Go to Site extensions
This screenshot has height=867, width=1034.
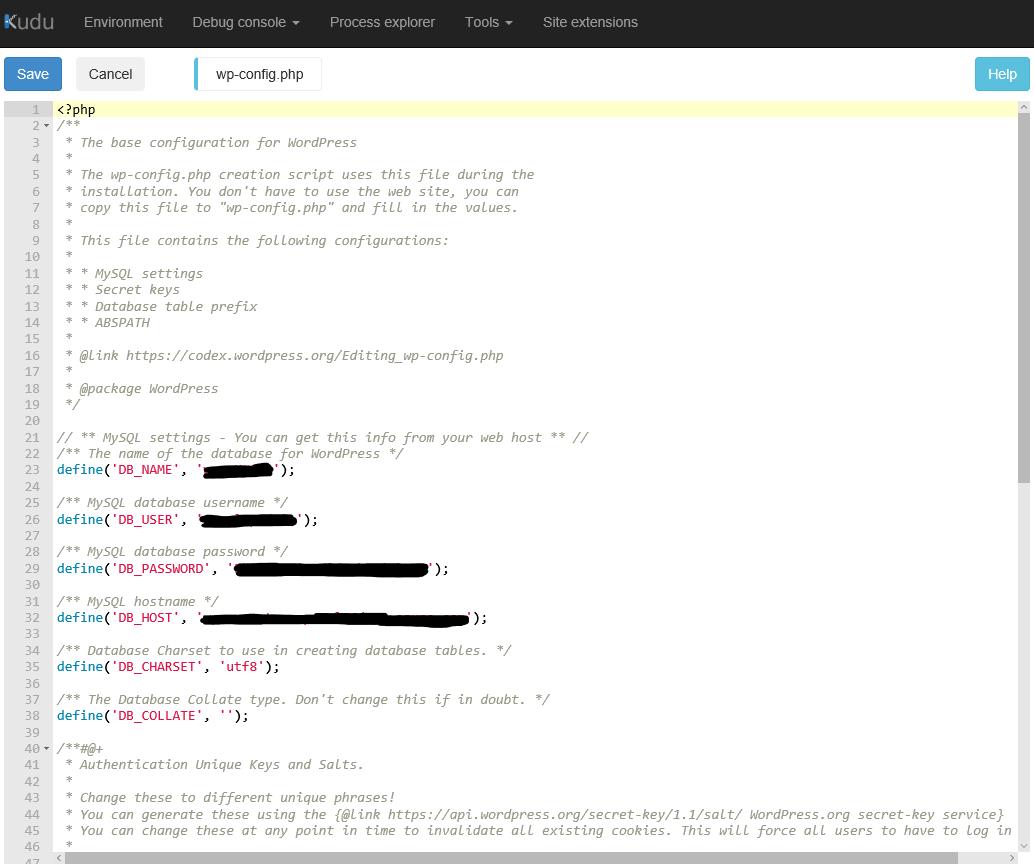(x=590, y=22)
